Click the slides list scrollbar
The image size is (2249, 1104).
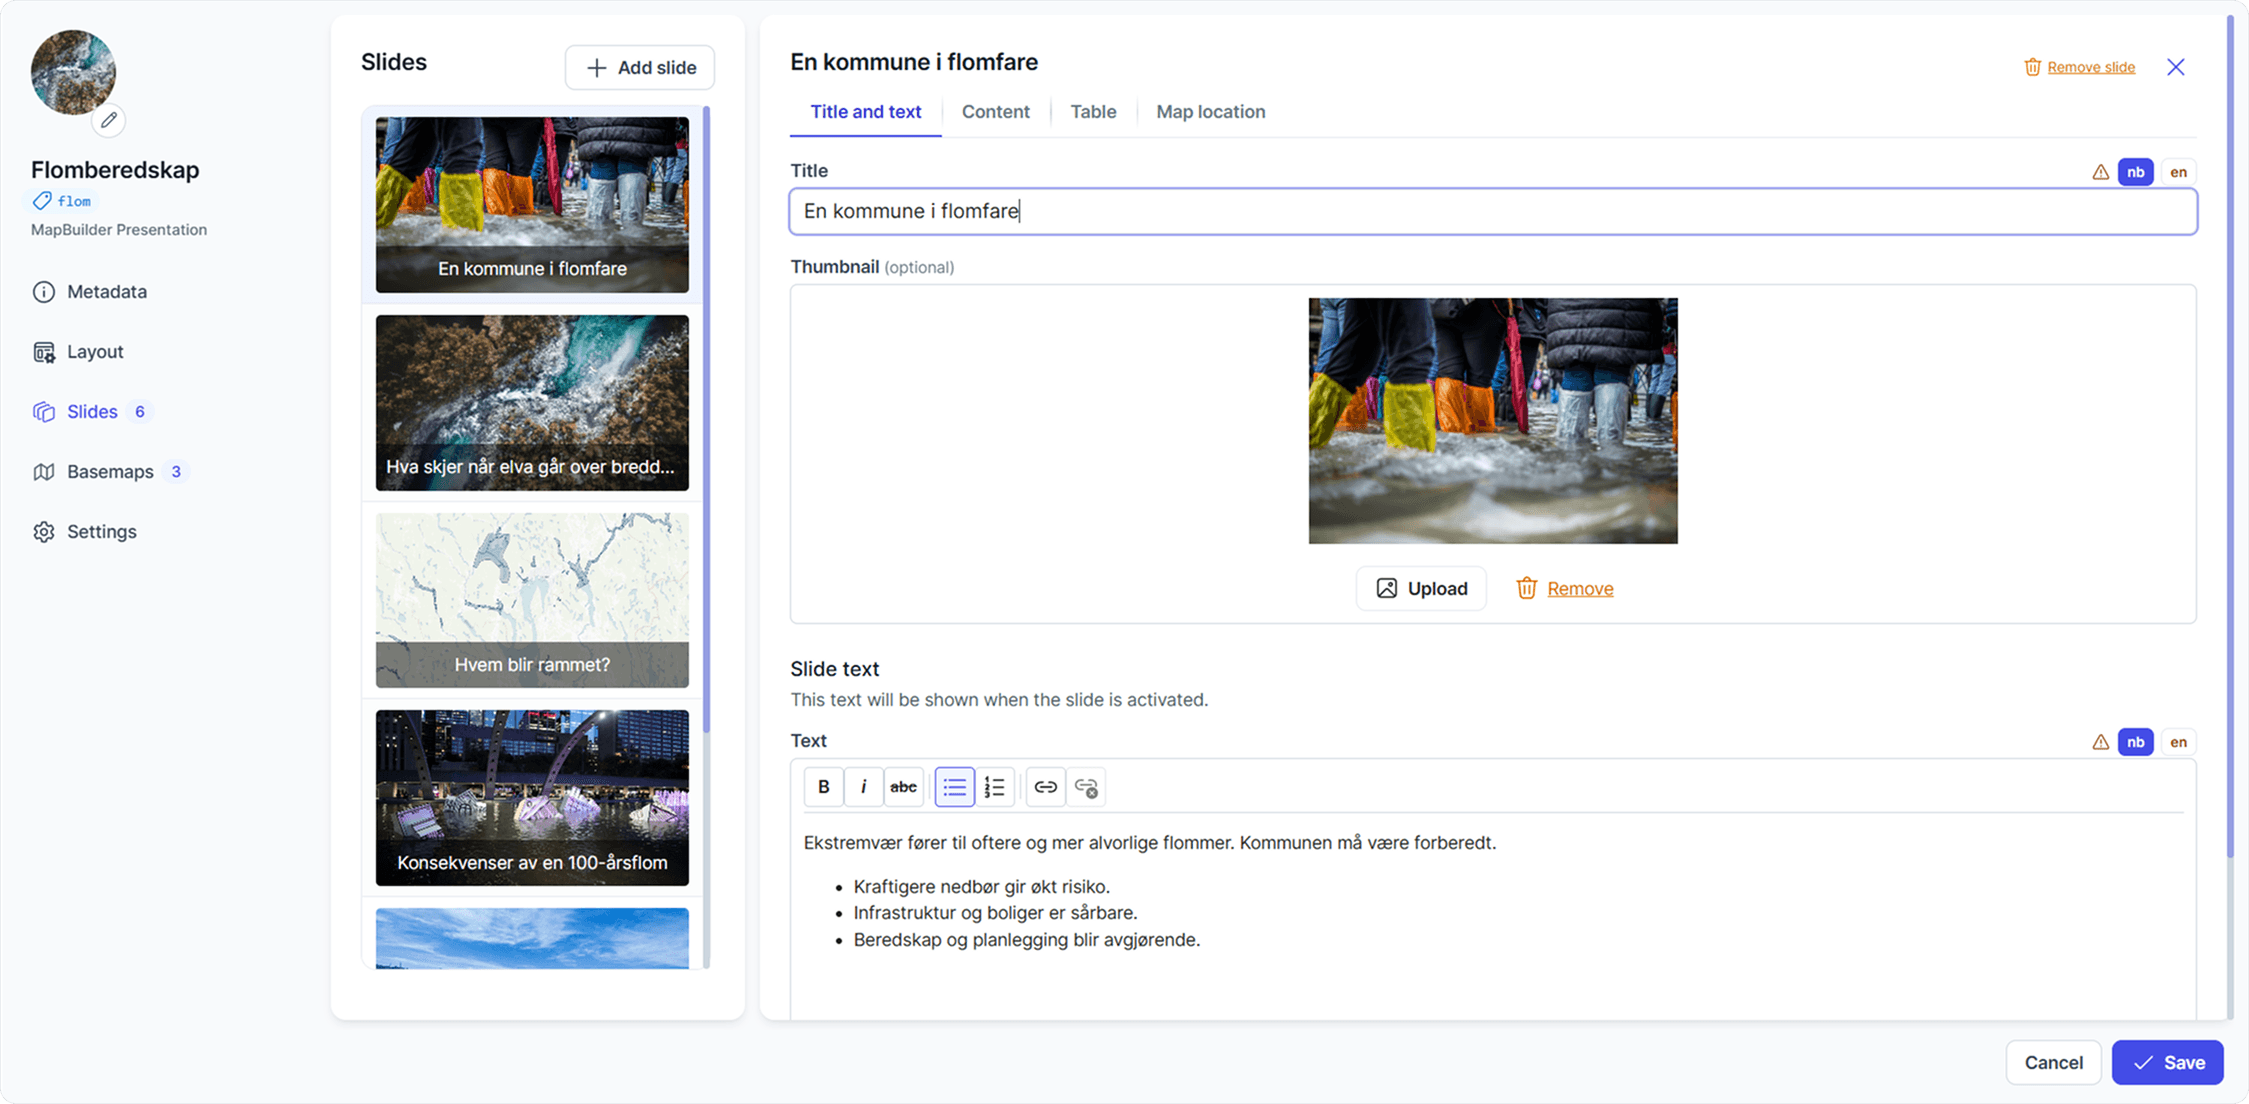tap(706, 420)
